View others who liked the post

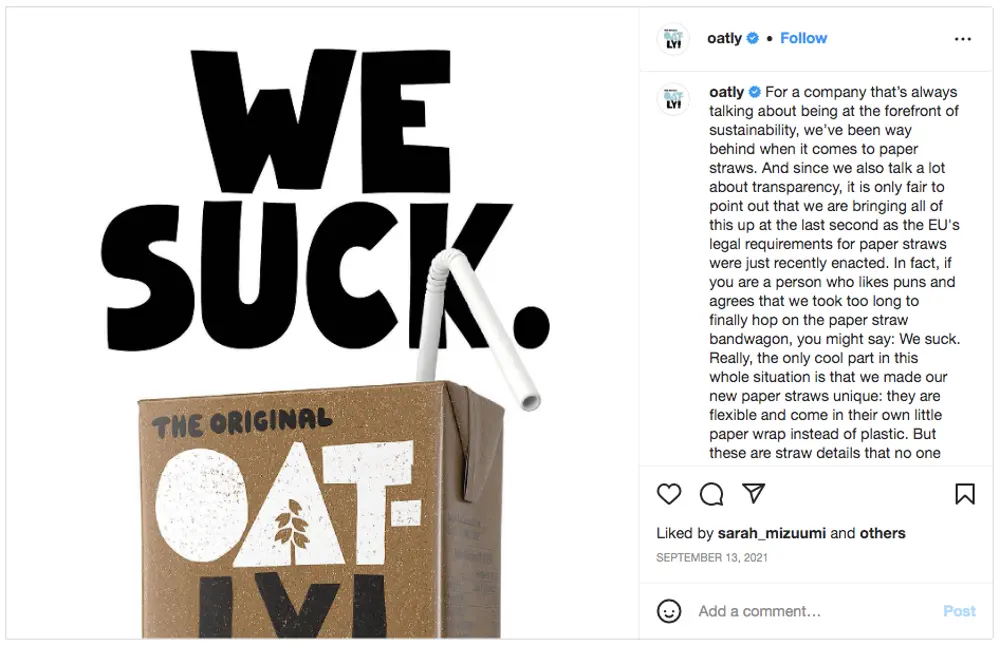click(x=883, y=533)
